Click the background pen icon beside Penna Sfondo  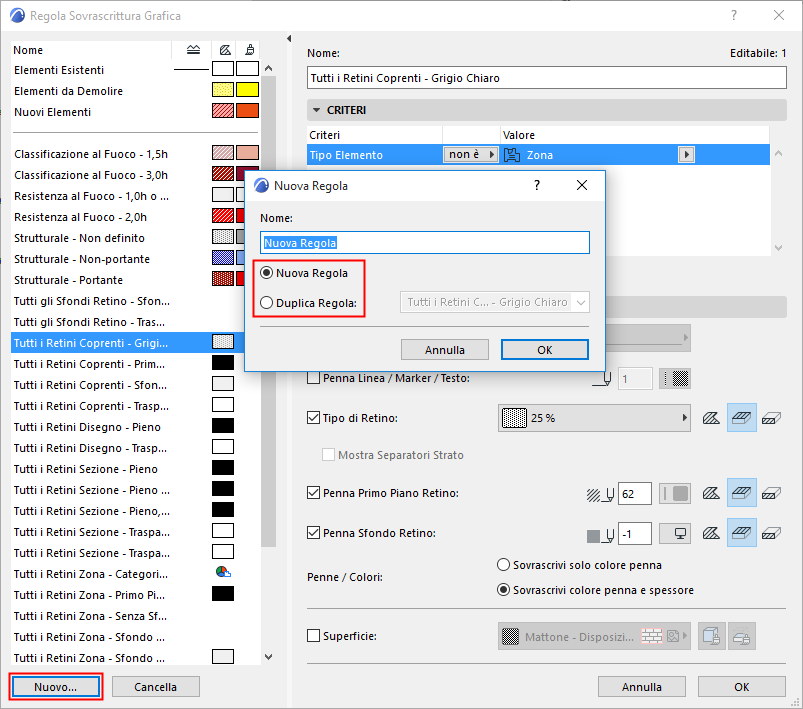(x=600, y=535)
